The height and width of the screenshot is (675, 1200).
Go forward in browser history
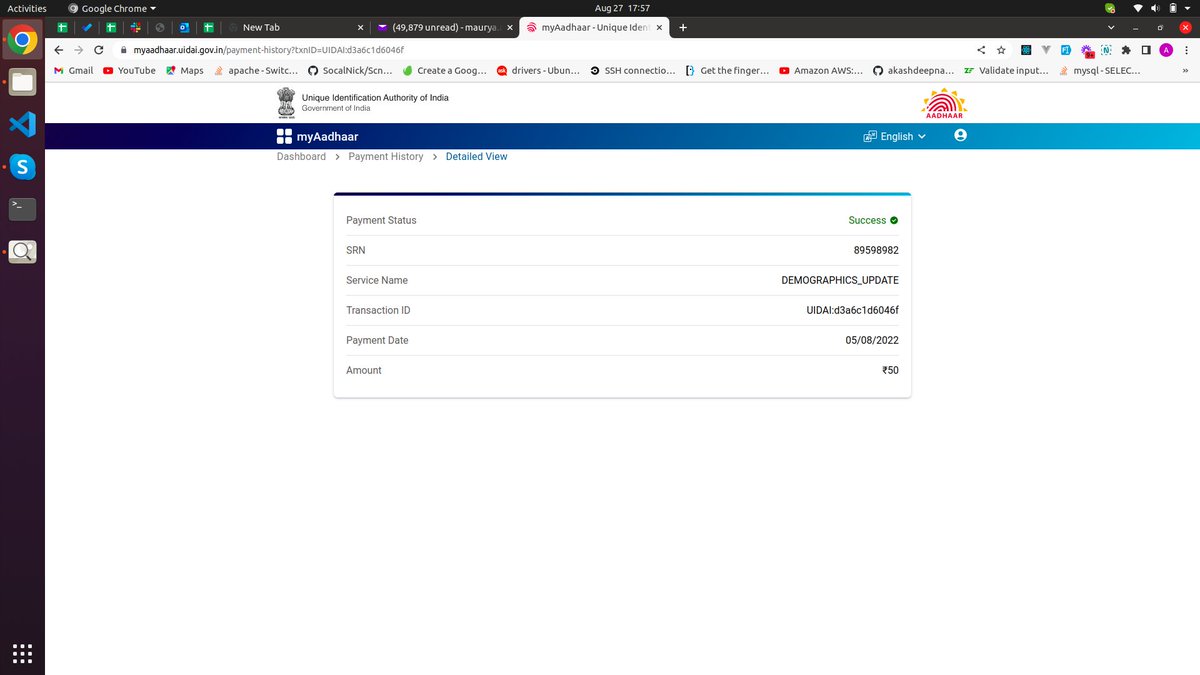coord(78,49)
